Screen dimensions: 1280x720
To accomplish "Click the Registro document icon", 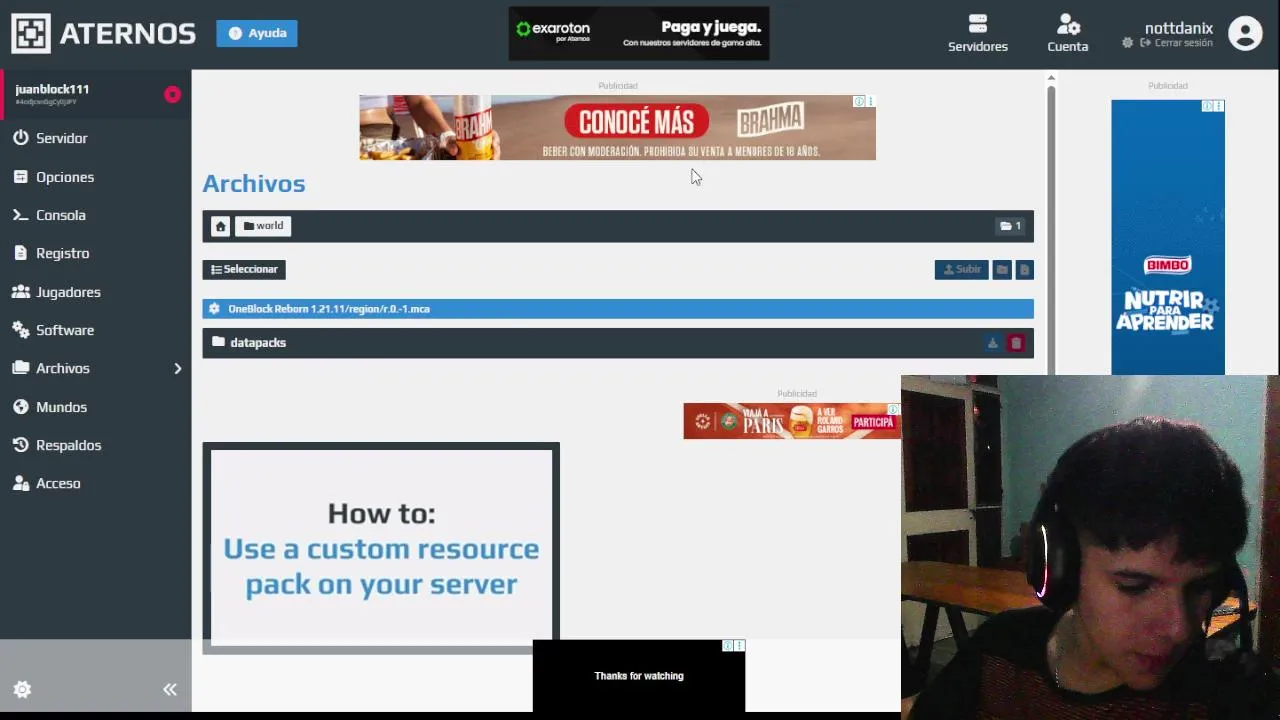I will point(21,253).
